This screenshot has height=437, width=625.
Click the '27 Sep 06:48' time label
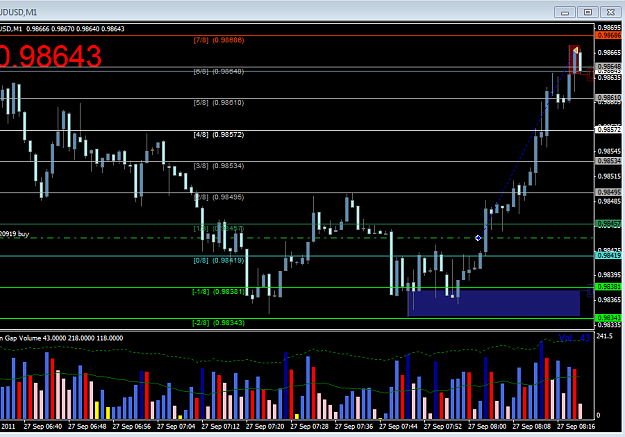pos(87,426)
